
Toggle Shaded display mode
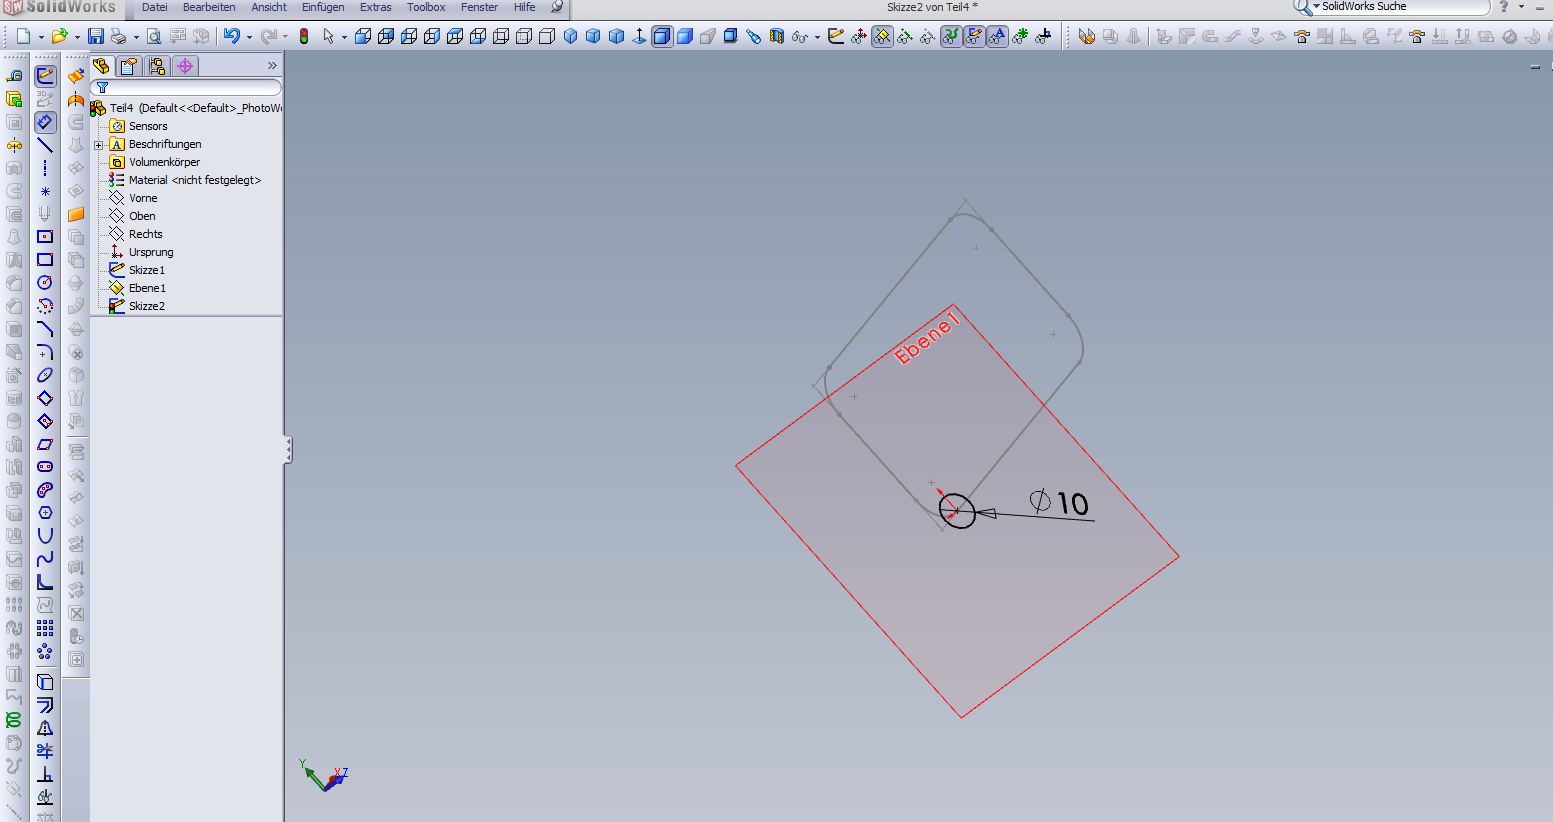[x=685, y=37]
